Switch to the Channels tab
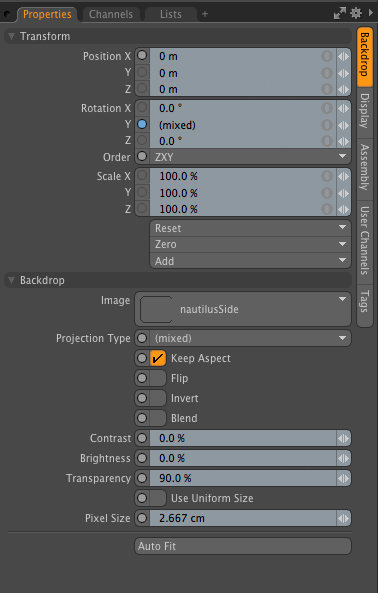Screen dimensions: 378x593 (111, 14)
